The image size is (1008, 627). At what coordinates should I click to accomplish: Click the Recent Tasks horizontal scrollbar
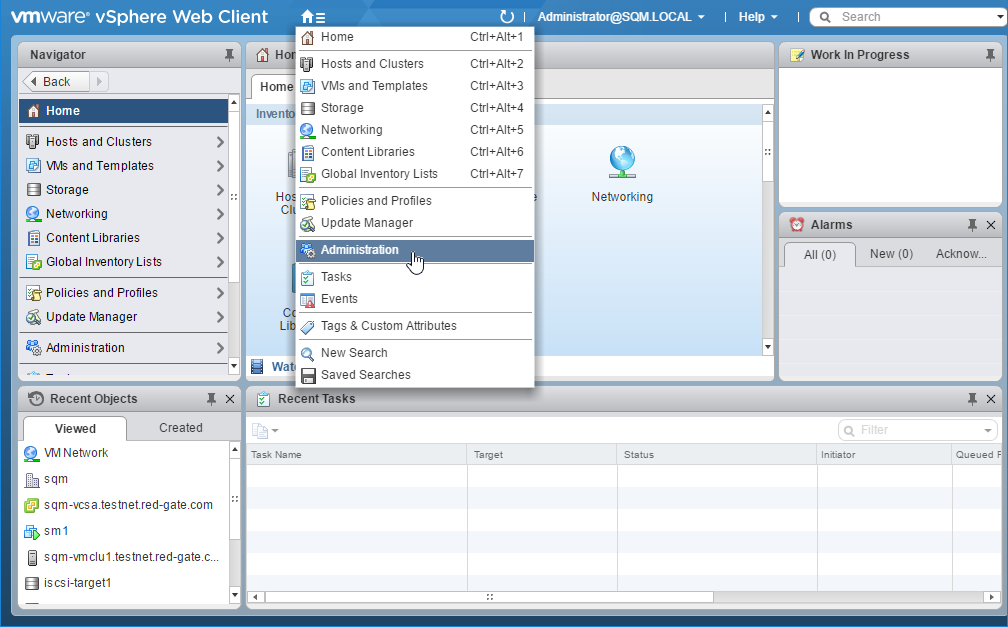[x=488, y=597]
